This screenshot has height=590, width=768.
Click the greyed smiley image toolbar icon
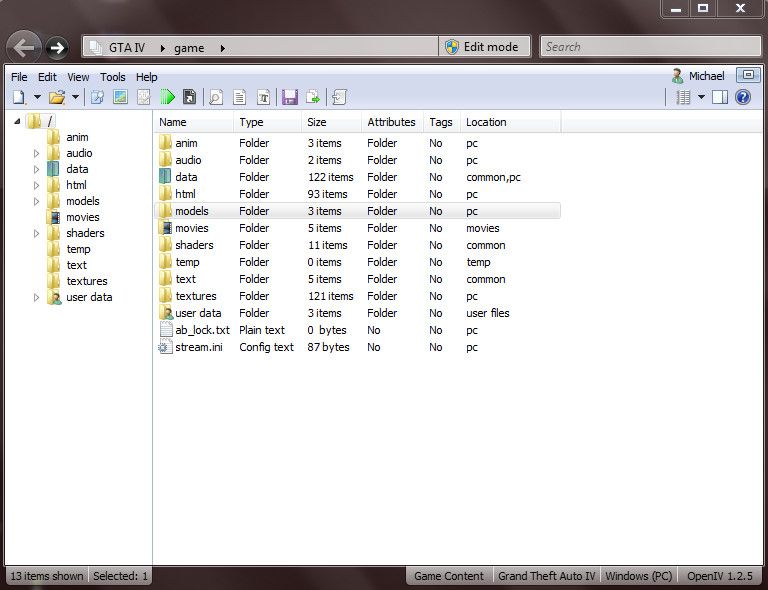[144, 97]
